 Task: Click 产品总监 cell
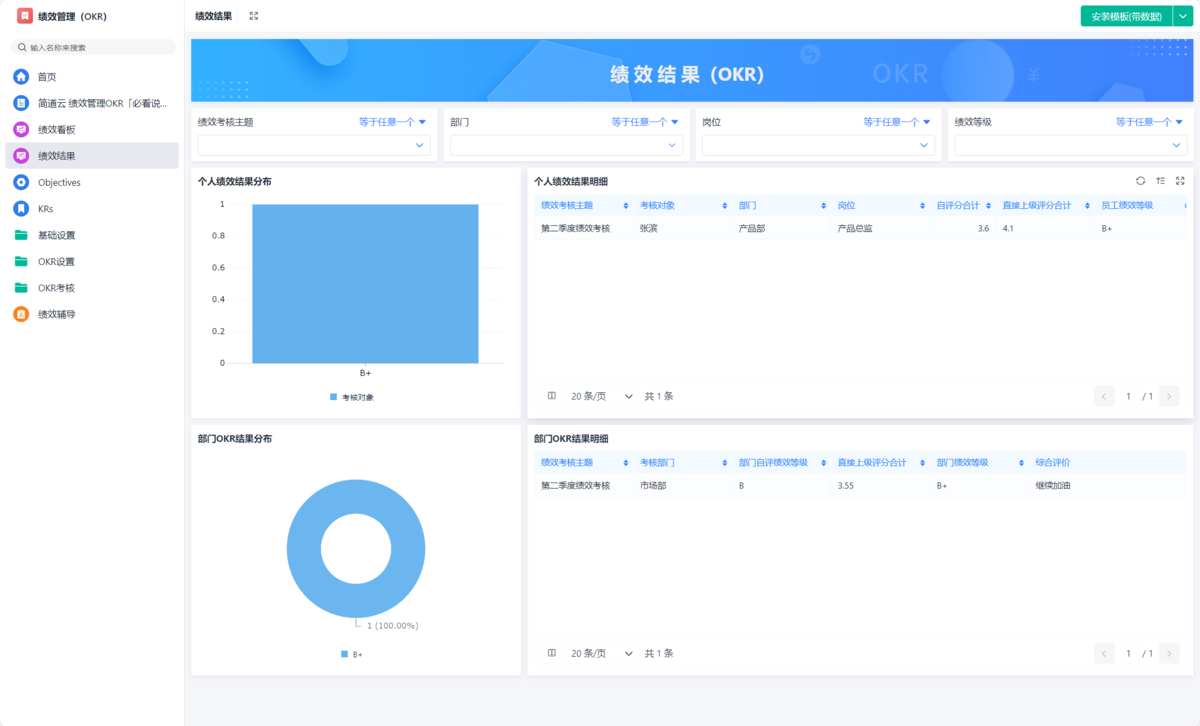tap(856, 229)
